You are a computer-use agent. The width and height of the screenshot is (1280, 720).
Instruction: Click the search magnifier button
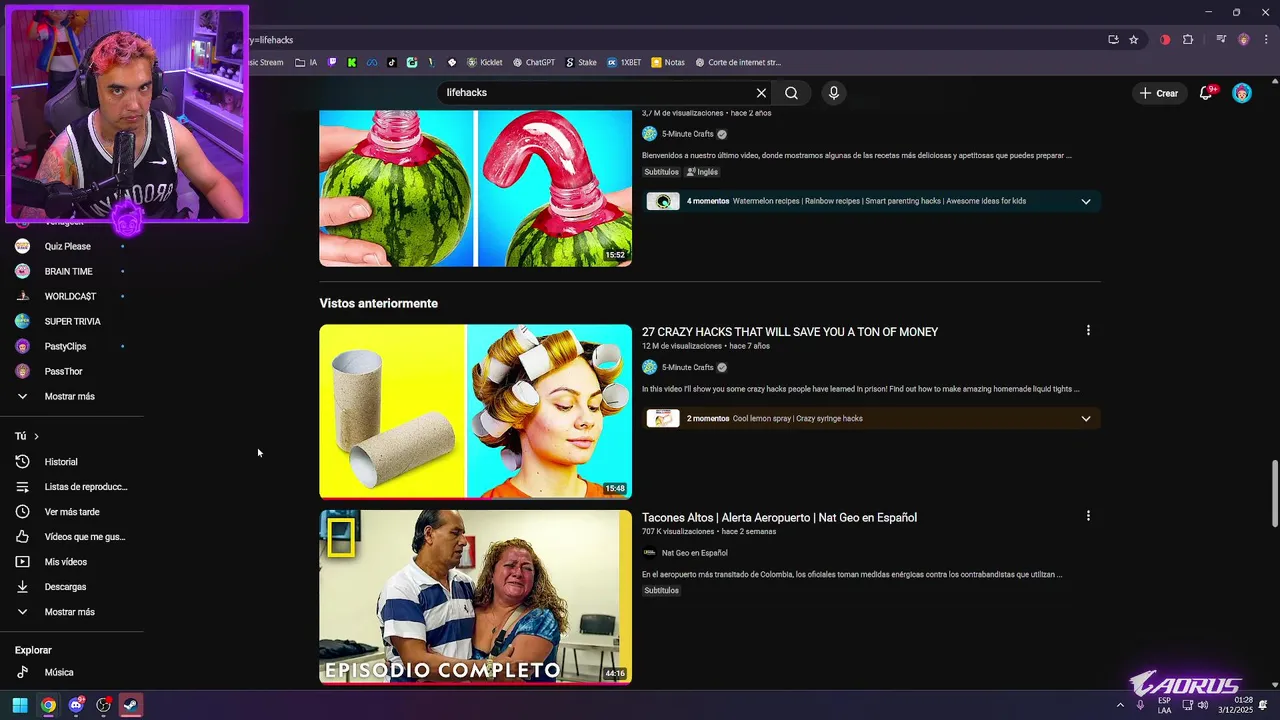(x=791, y=93)
